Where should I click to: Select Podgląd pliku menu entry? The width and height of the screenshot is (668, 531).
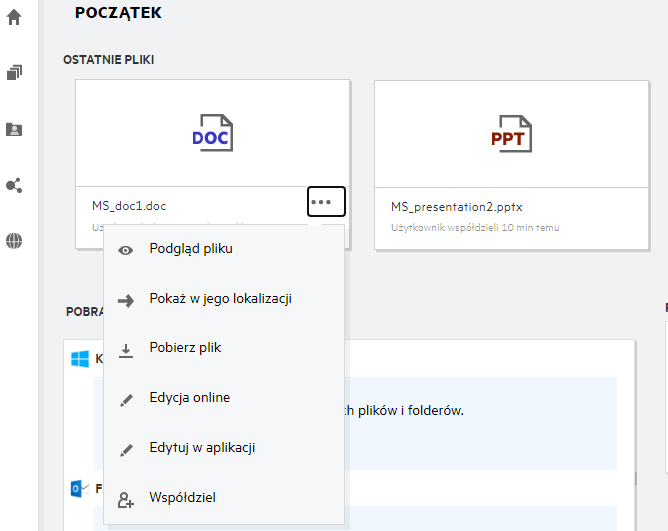(191, 249)
